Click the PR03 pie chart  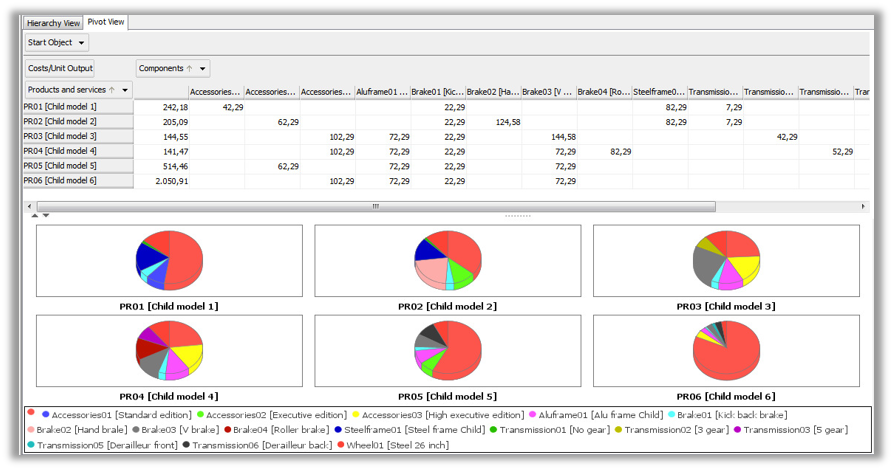pyautogui.click(x=726, y=260)
